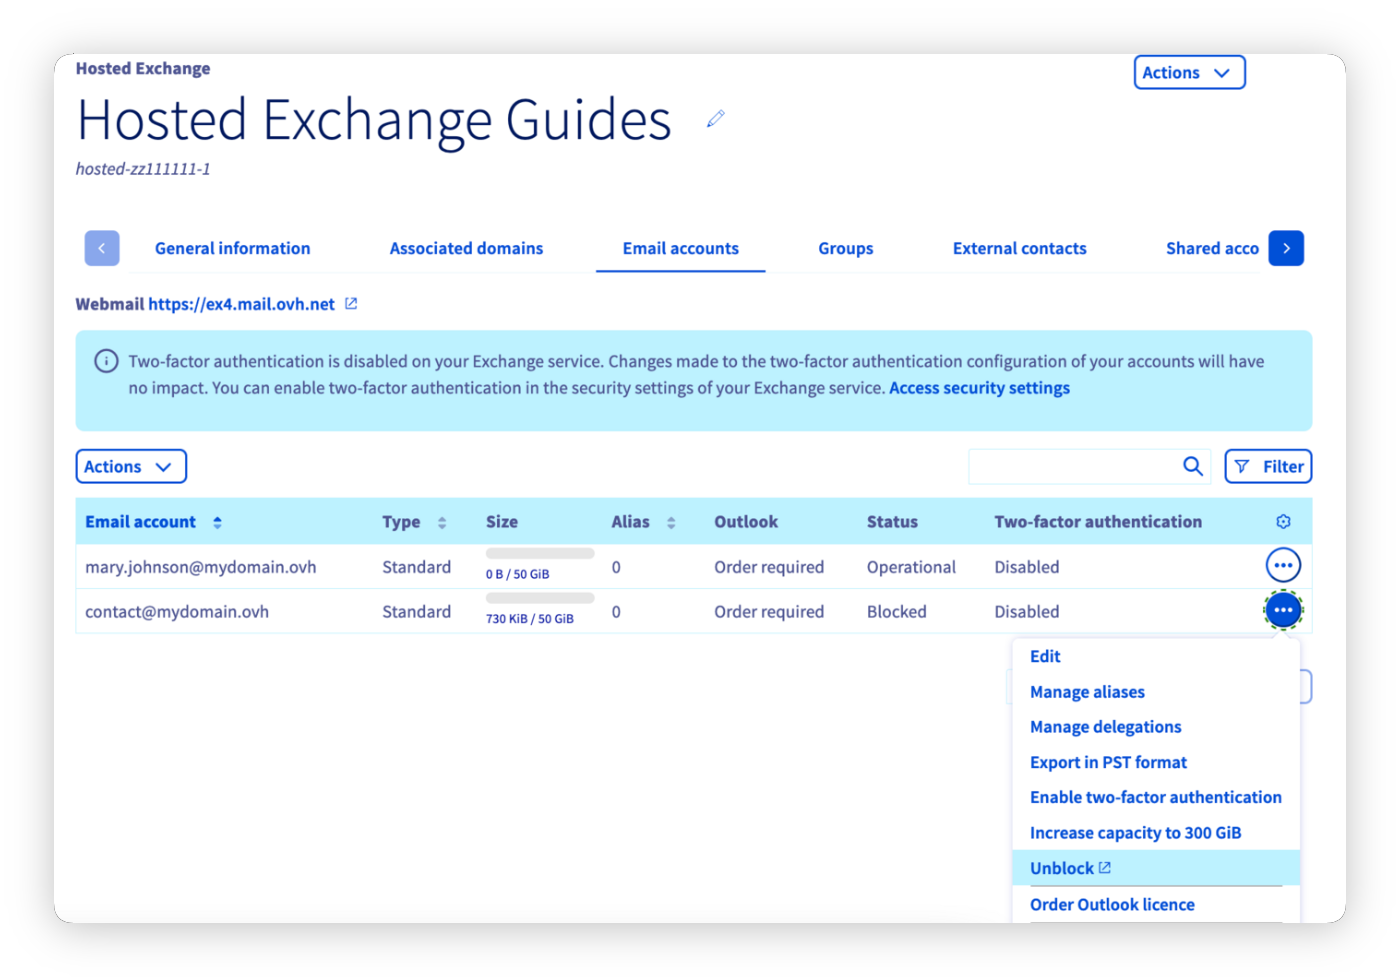Viewport: 1400px width, 977px height.
Task: Click the Access security settings link
Action: point(978,387)
